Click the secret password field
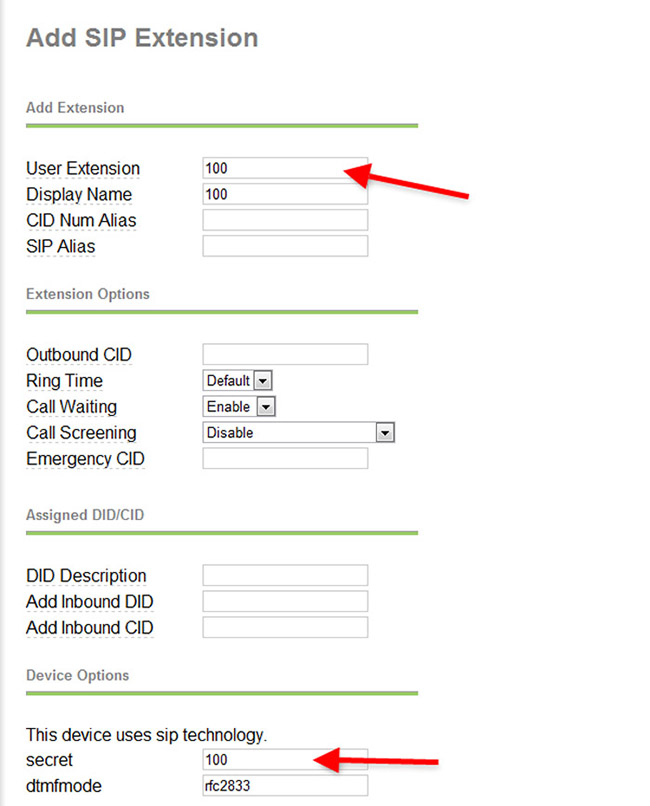Screen dimensions: 650x806 pyautogui.click(x=285, y=760)
